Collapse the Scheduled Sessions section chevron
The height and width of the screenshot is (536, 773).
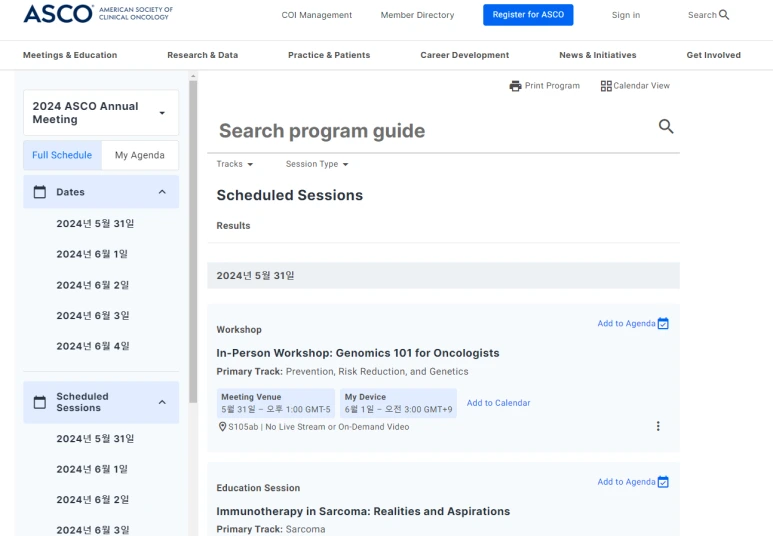(x=162, y=402)
